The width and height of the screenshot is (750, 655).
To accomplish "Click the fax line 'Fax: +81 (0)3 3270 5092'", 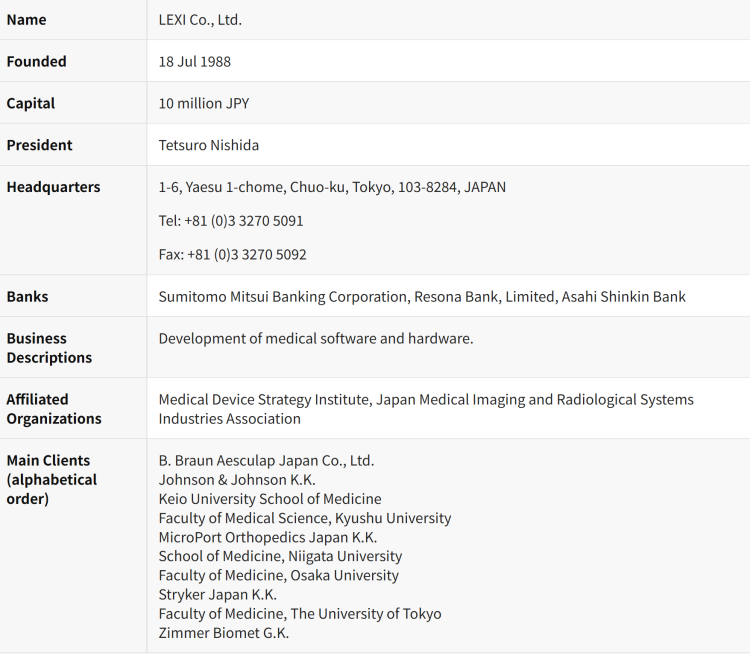I will point(232,254).
